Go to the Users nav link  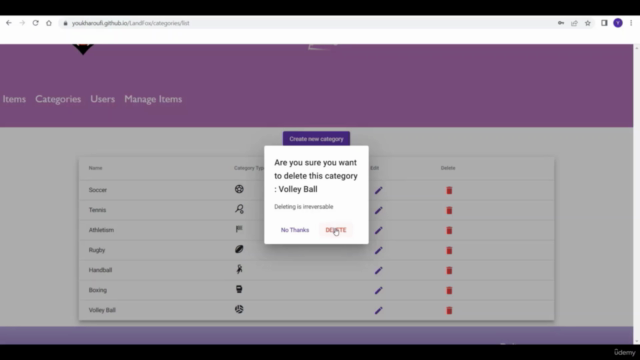(102, 99)
